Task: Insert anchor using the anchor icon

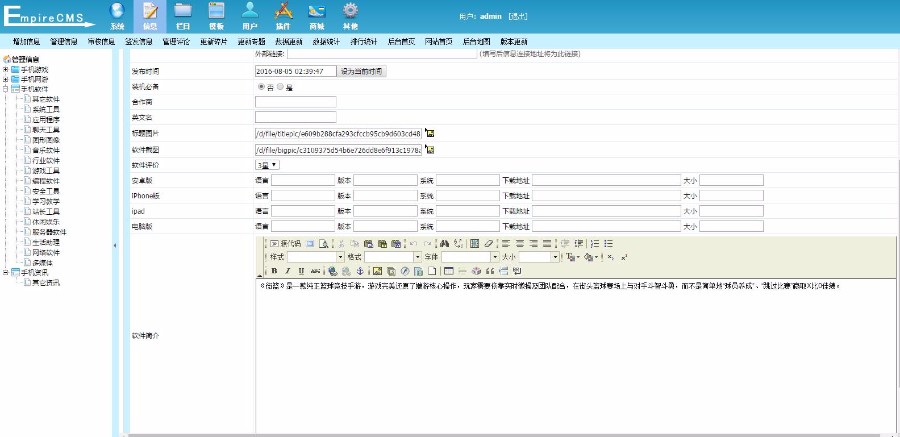Action: pos(359,271)
